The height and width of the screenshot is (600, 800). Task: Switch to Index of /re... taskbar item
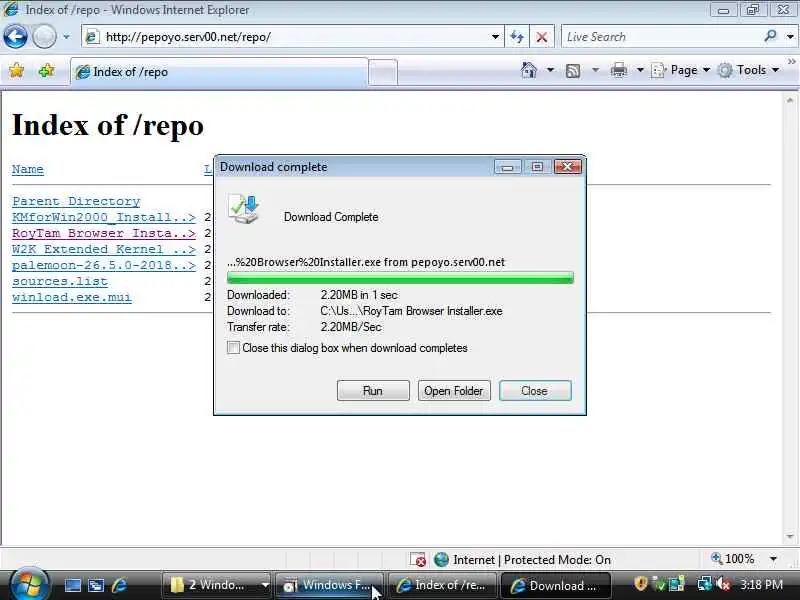click(442, 585)
